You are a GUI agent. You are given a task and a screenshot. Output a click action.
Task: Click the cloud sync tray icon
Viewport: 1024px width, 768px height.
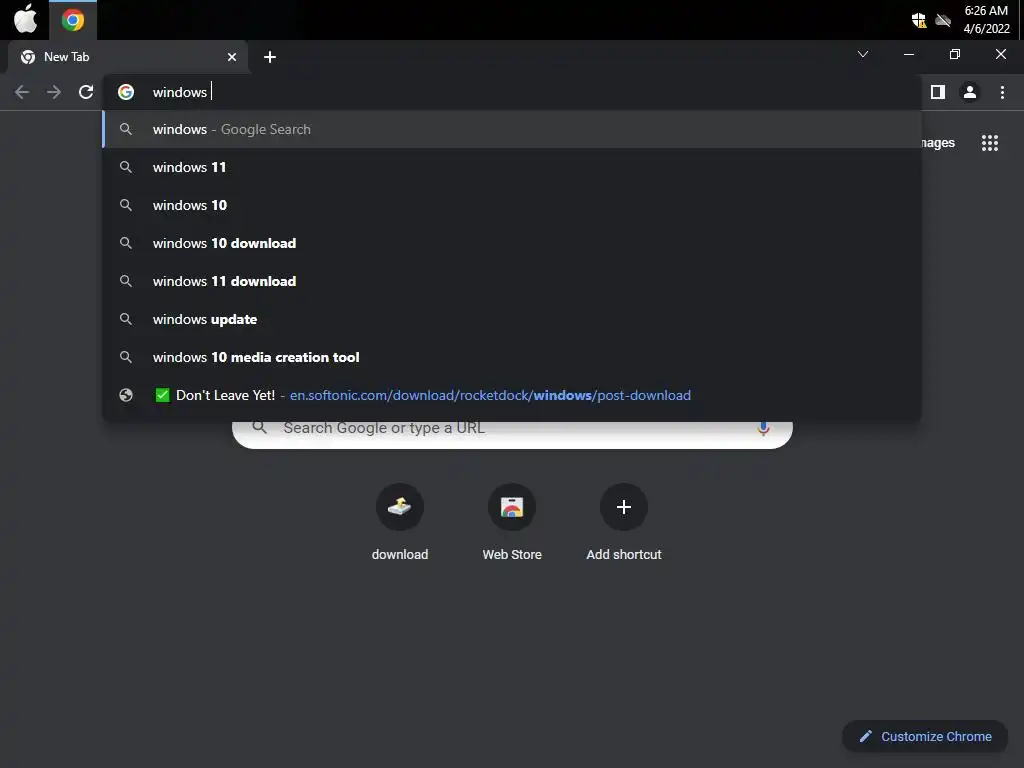(942, 20)
